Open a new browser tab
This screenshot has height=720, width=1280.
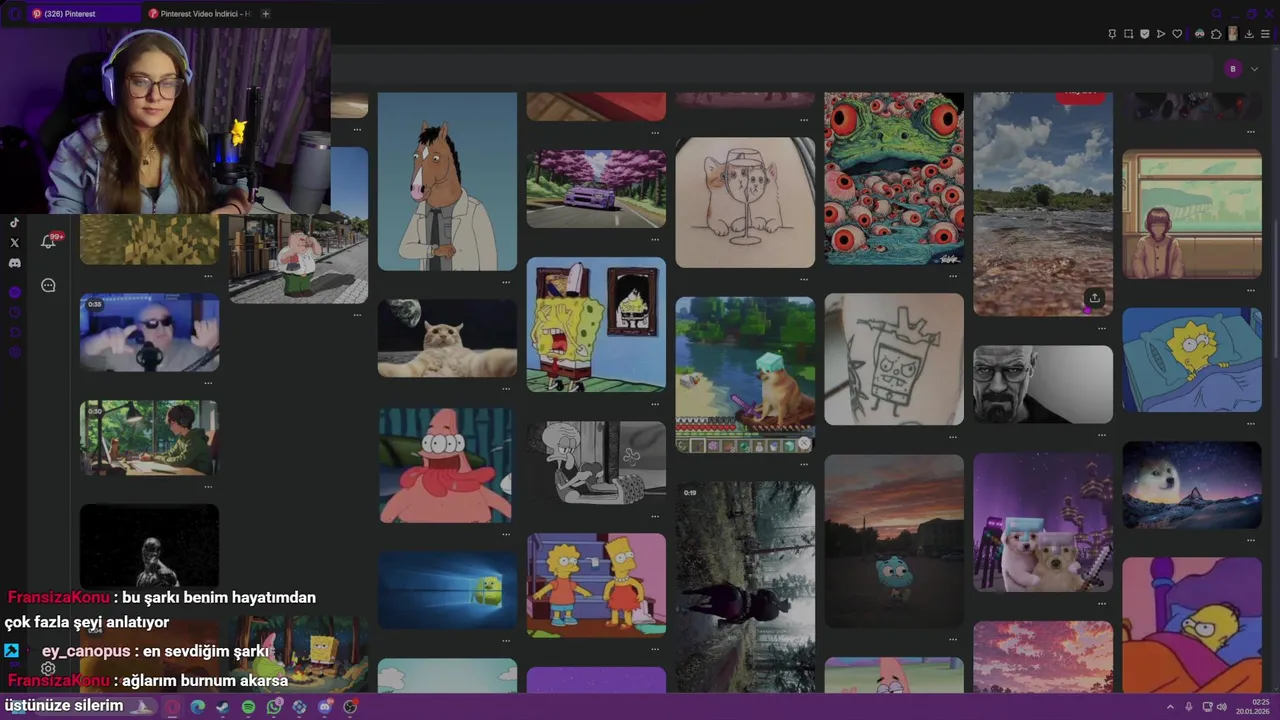(x=265, y=14)
